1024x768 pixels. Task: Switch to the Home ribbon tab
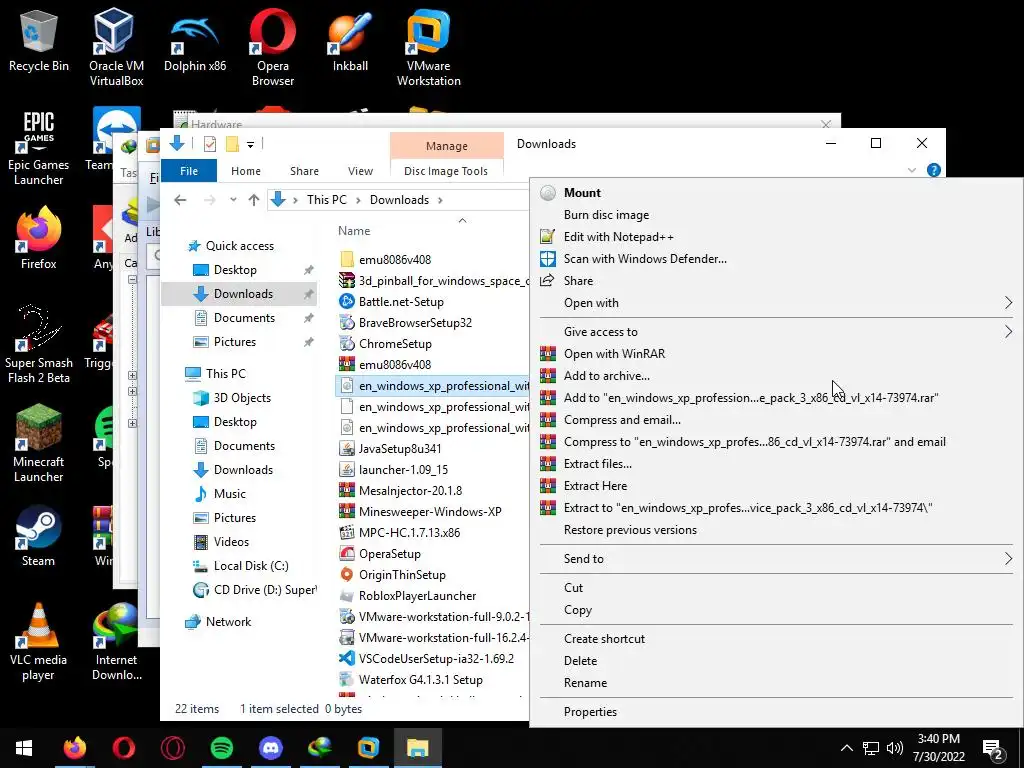click(246, 171)
